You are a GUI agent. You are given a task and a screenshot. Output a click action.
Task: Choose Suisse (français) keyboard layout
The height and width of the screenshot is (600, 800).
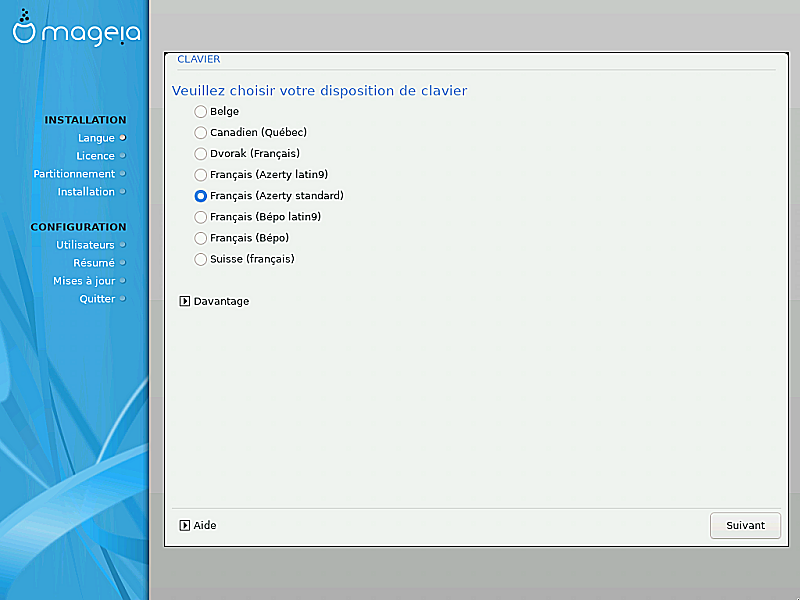[x=201, y=259]
